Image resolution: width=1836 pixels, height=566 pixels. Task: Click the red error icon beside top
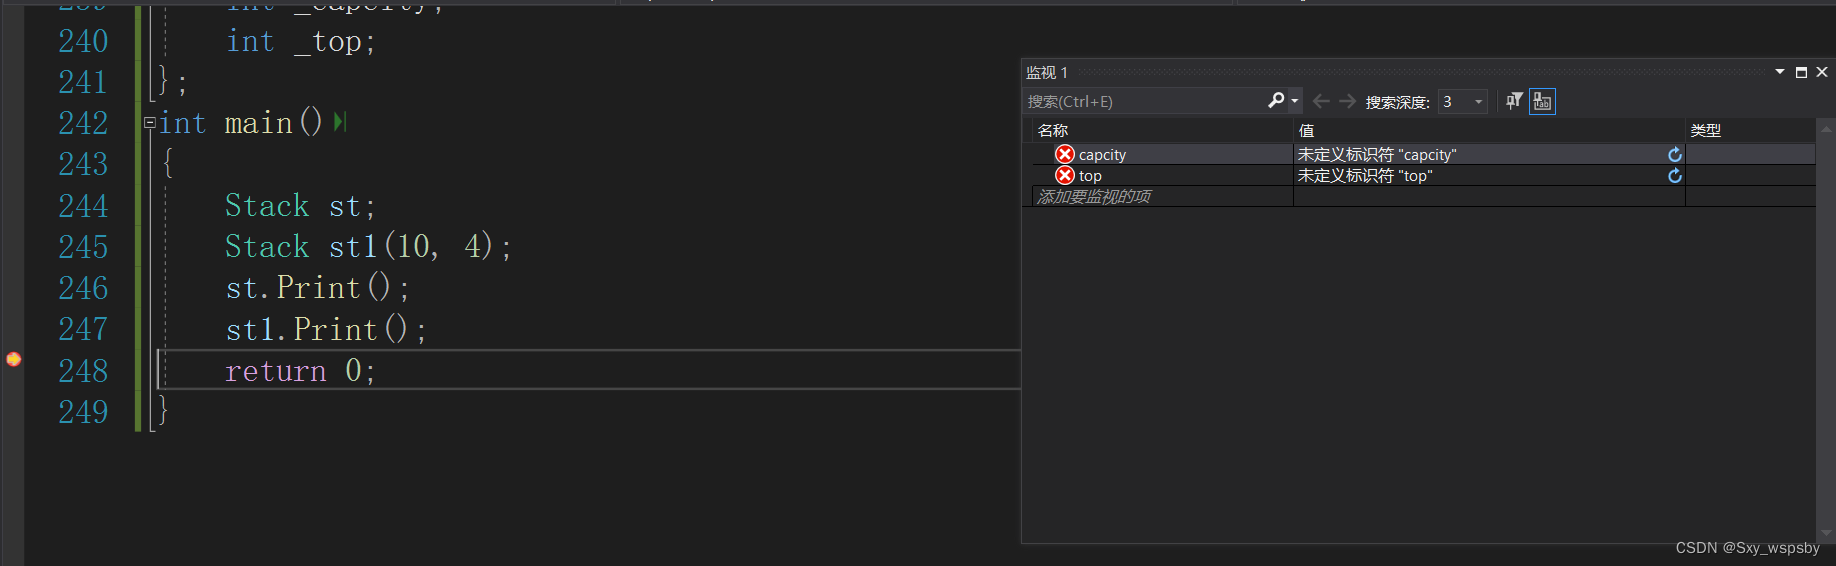coord(1065,175)
